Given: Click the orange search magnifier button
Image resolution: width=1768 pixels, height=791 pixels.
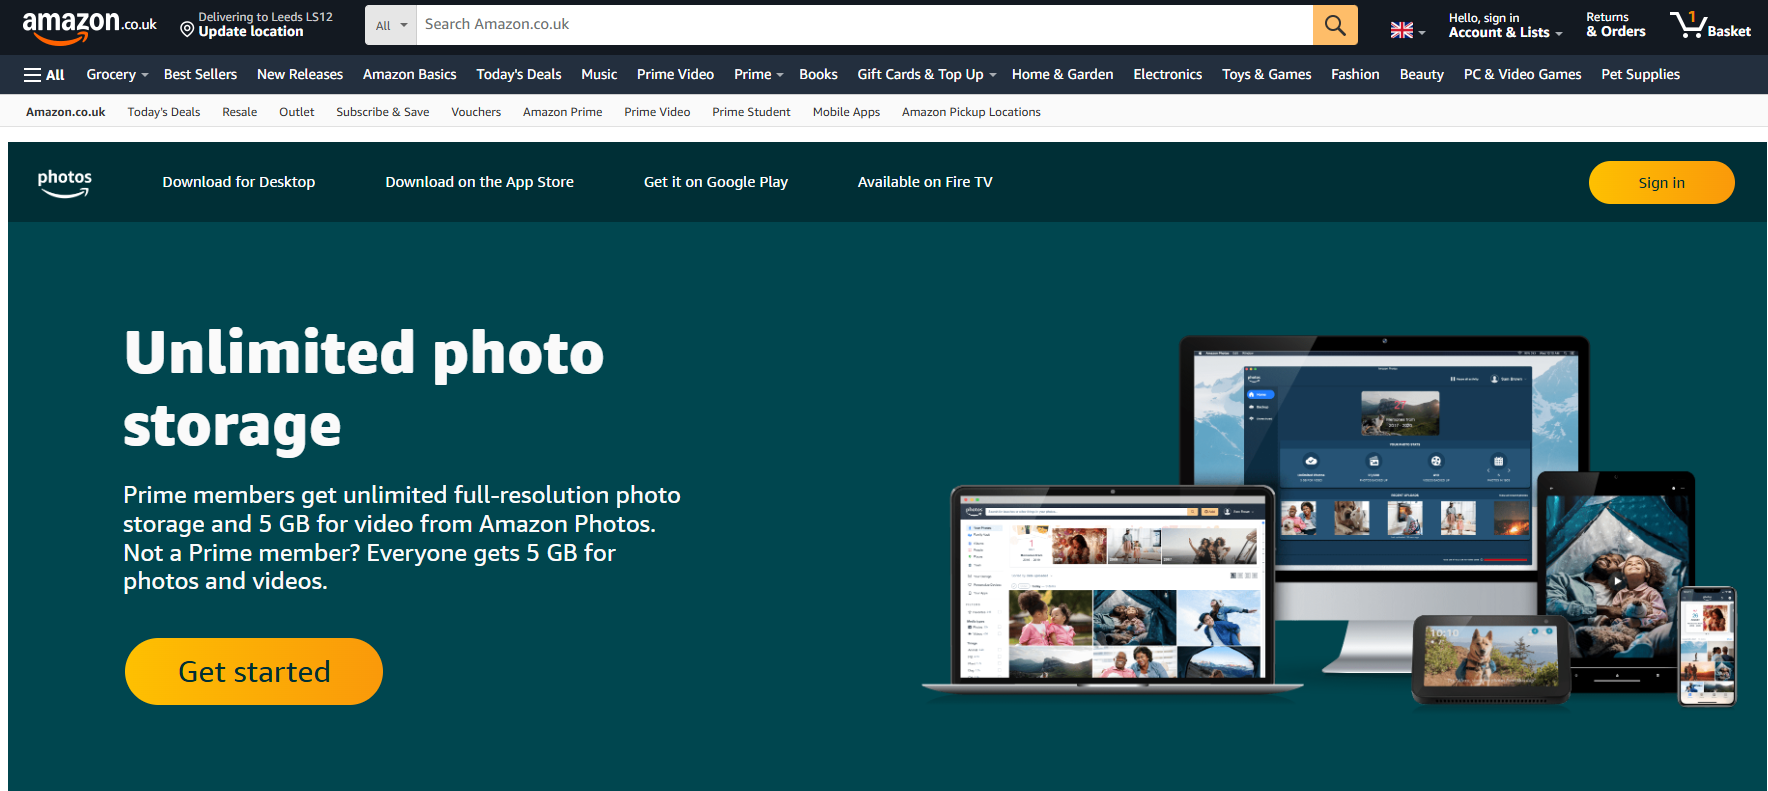Looking at the screenshot, I should (1335, 25).
